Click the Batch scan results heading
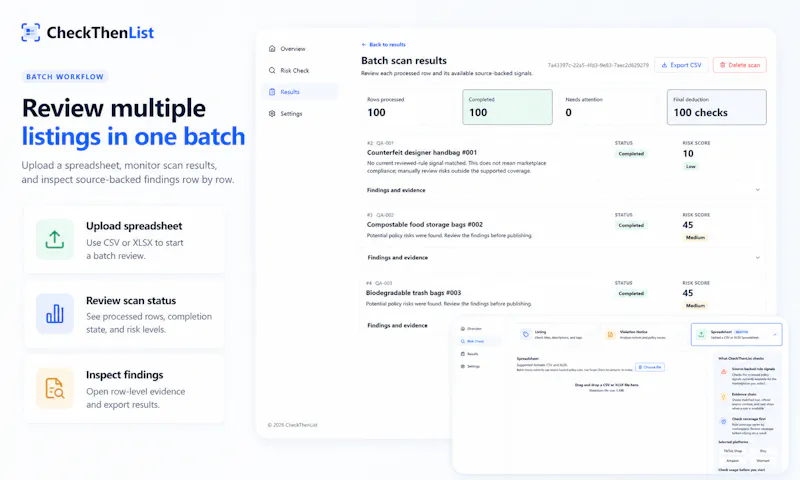 pos(404,60)
